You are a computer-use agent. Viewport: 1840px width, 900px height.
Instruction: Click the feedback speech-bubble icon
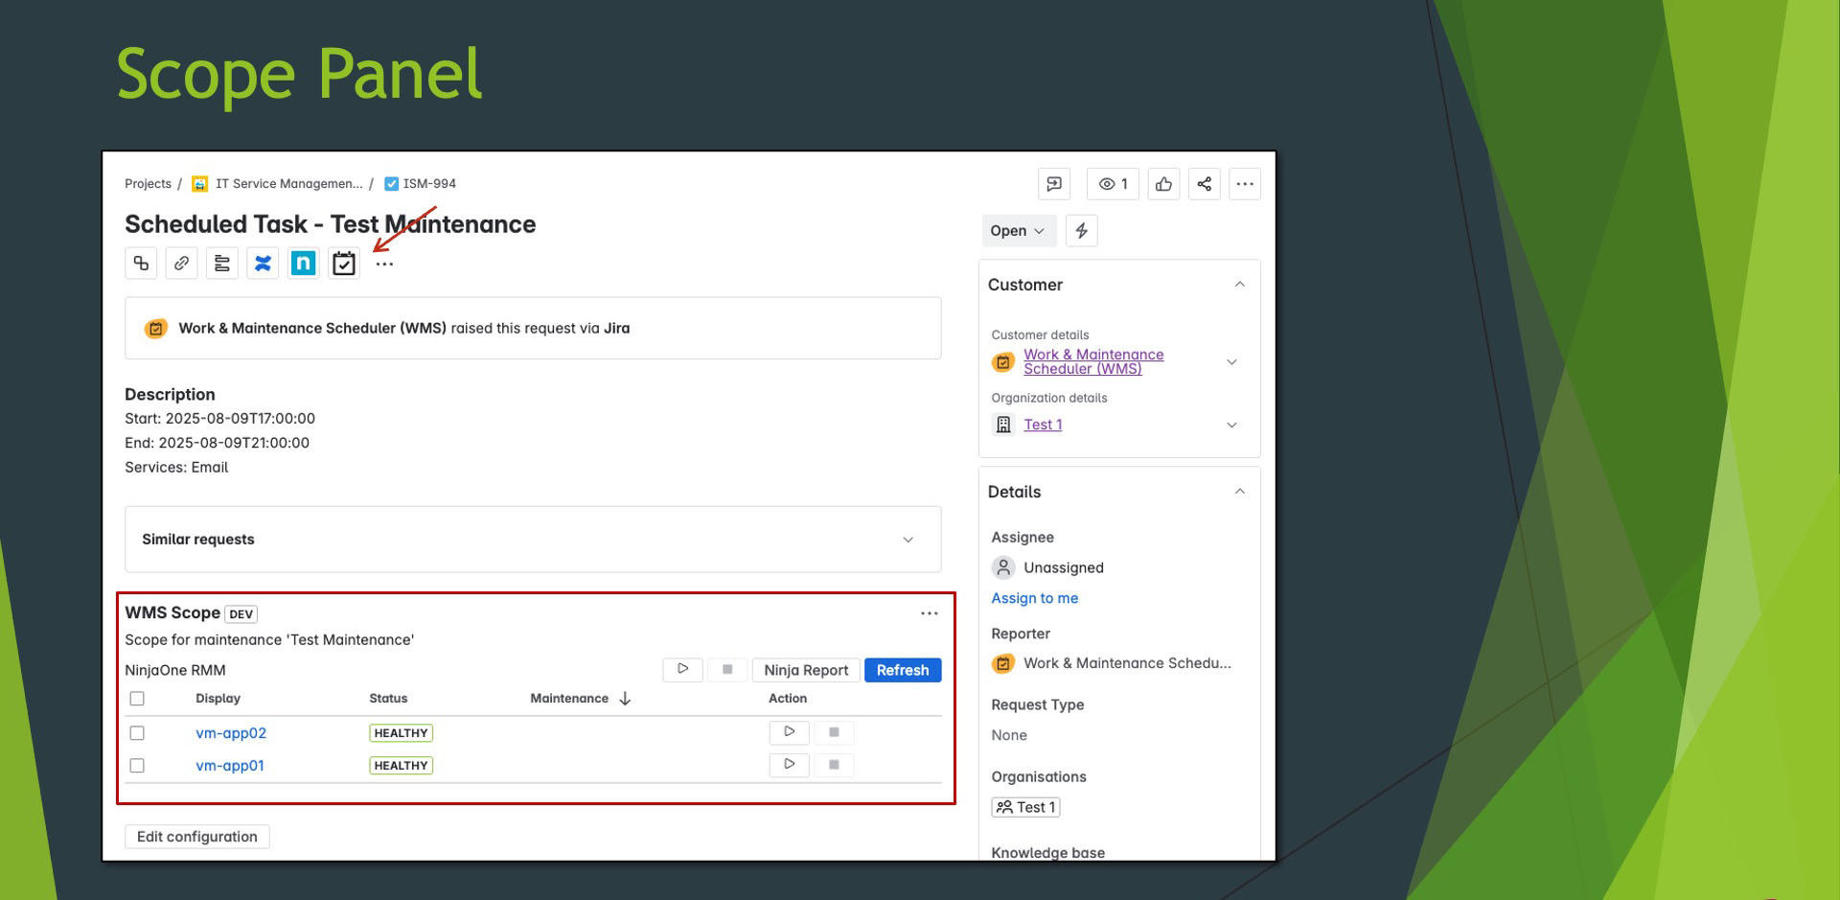[1054, 184]
